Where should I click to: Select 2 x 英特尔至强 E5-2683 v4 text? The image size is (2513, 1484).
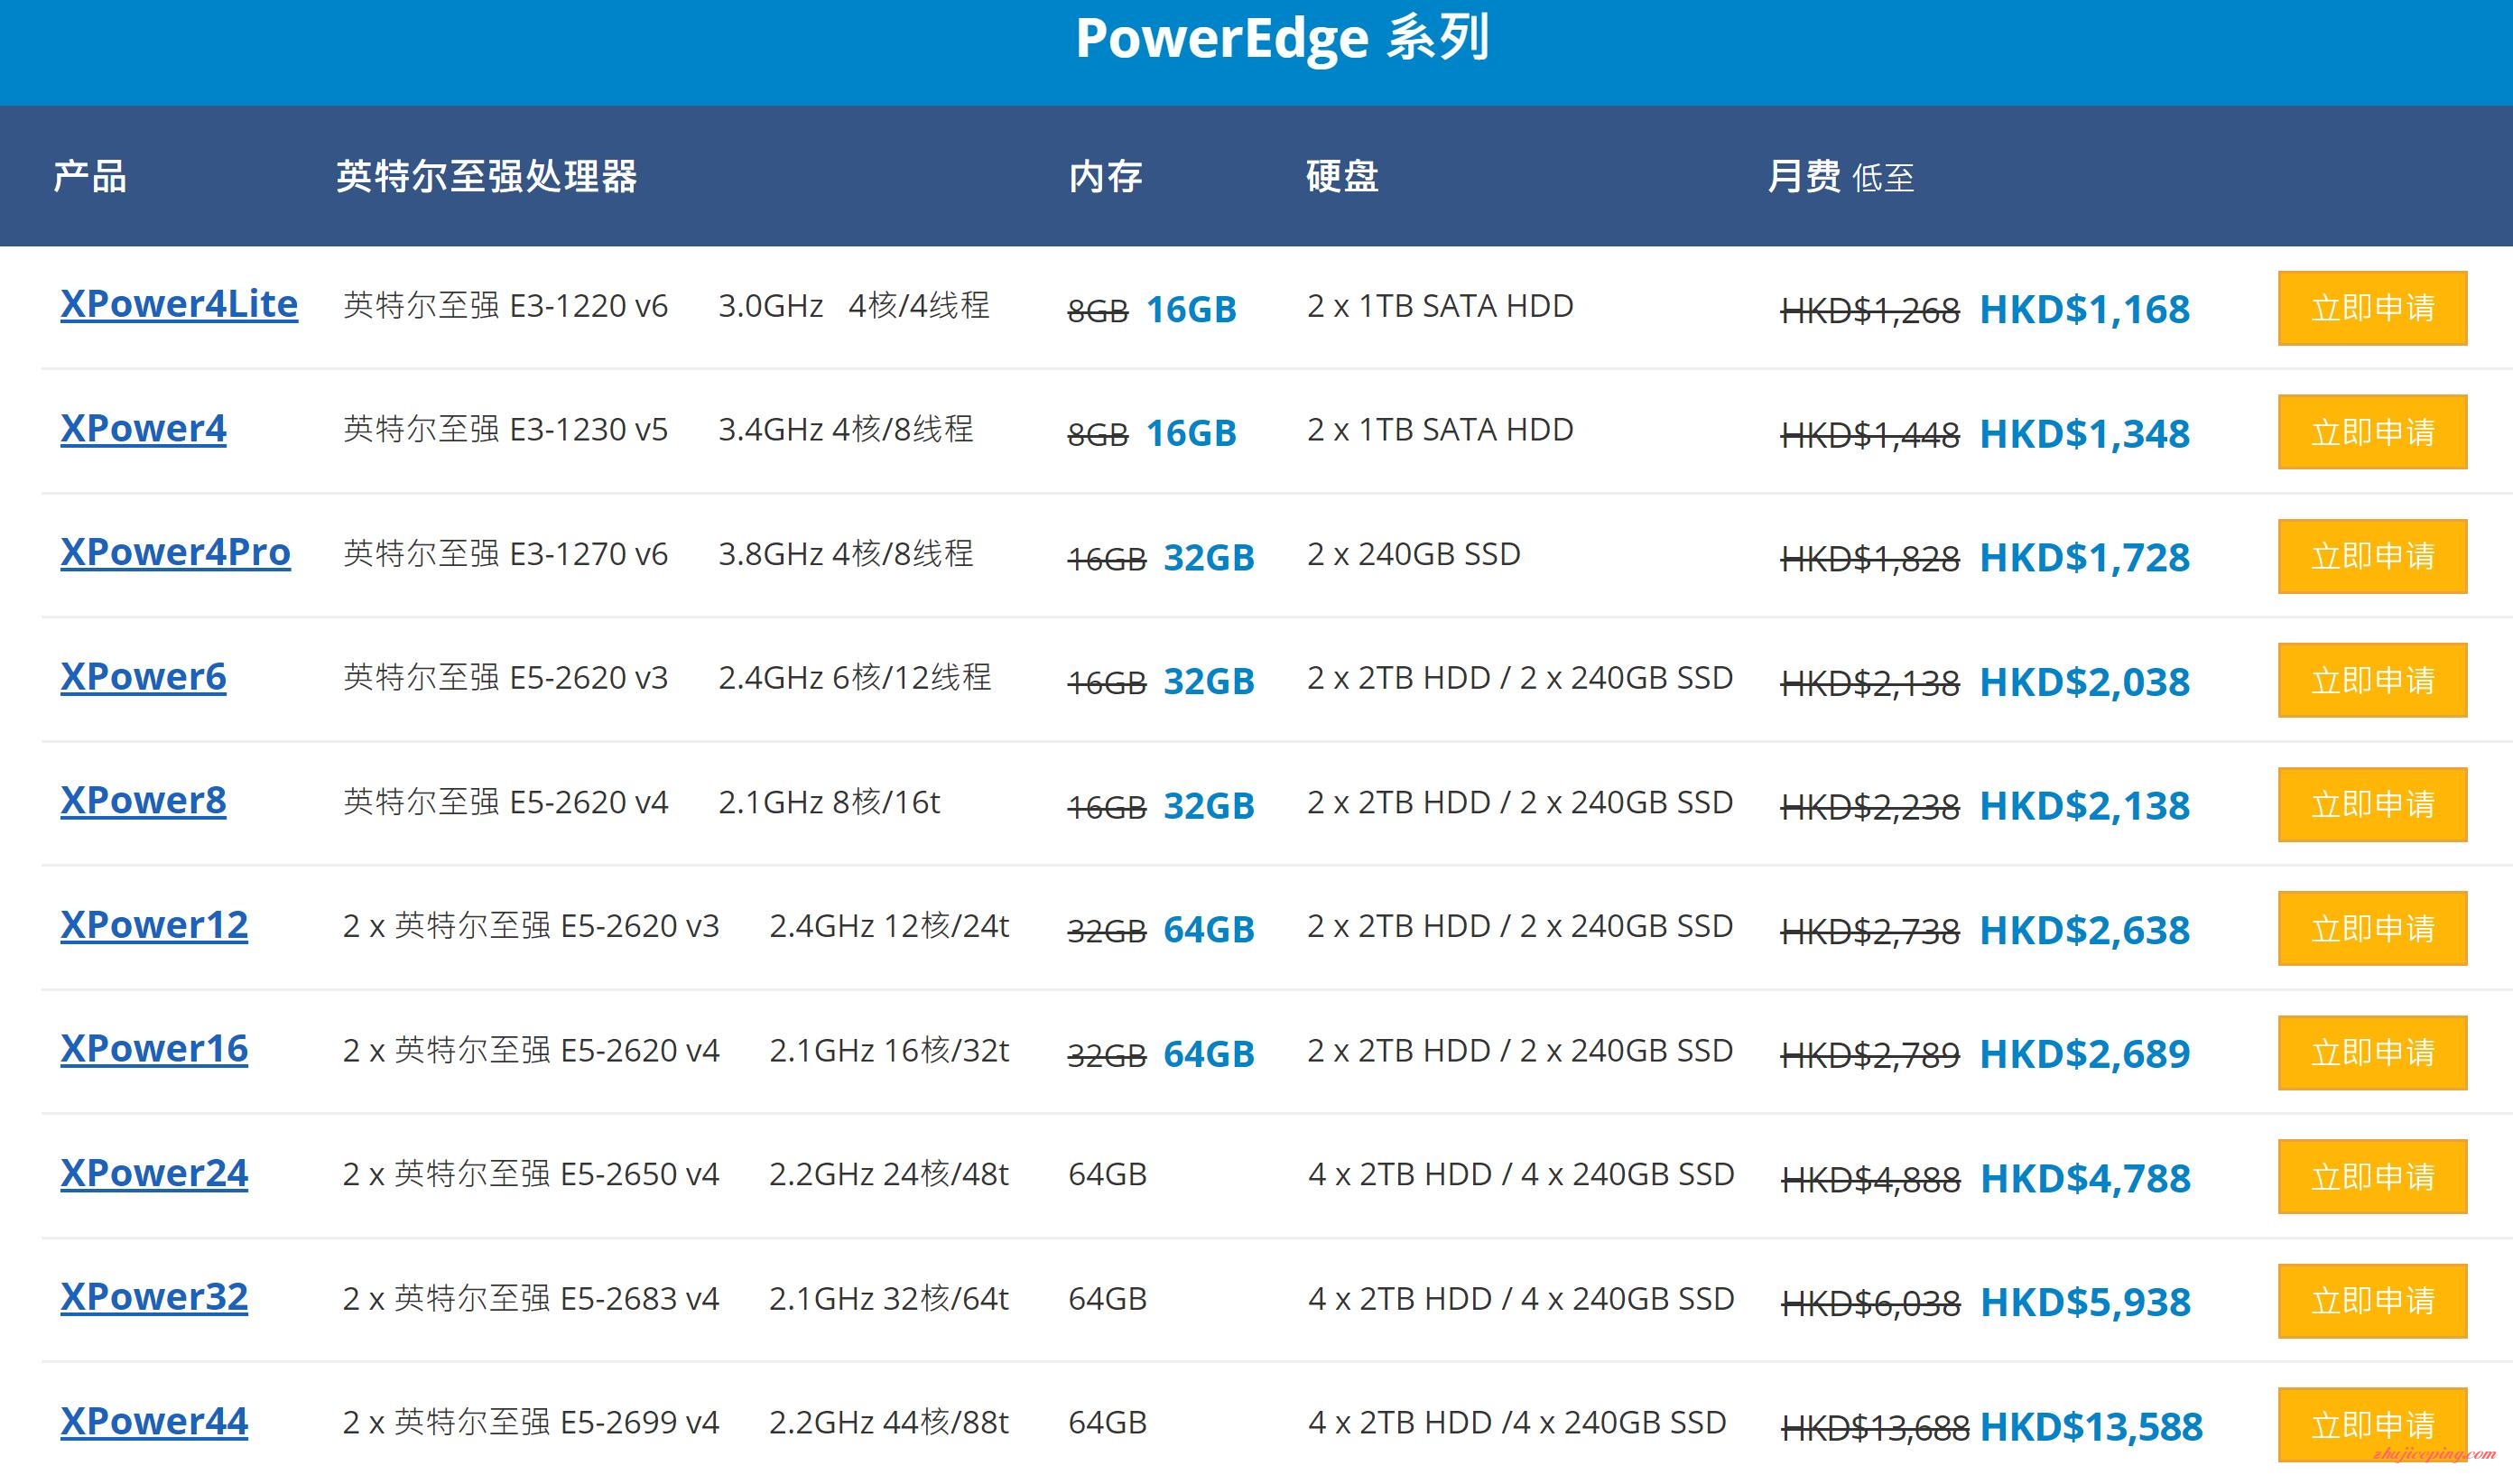tap(531, 1298)
